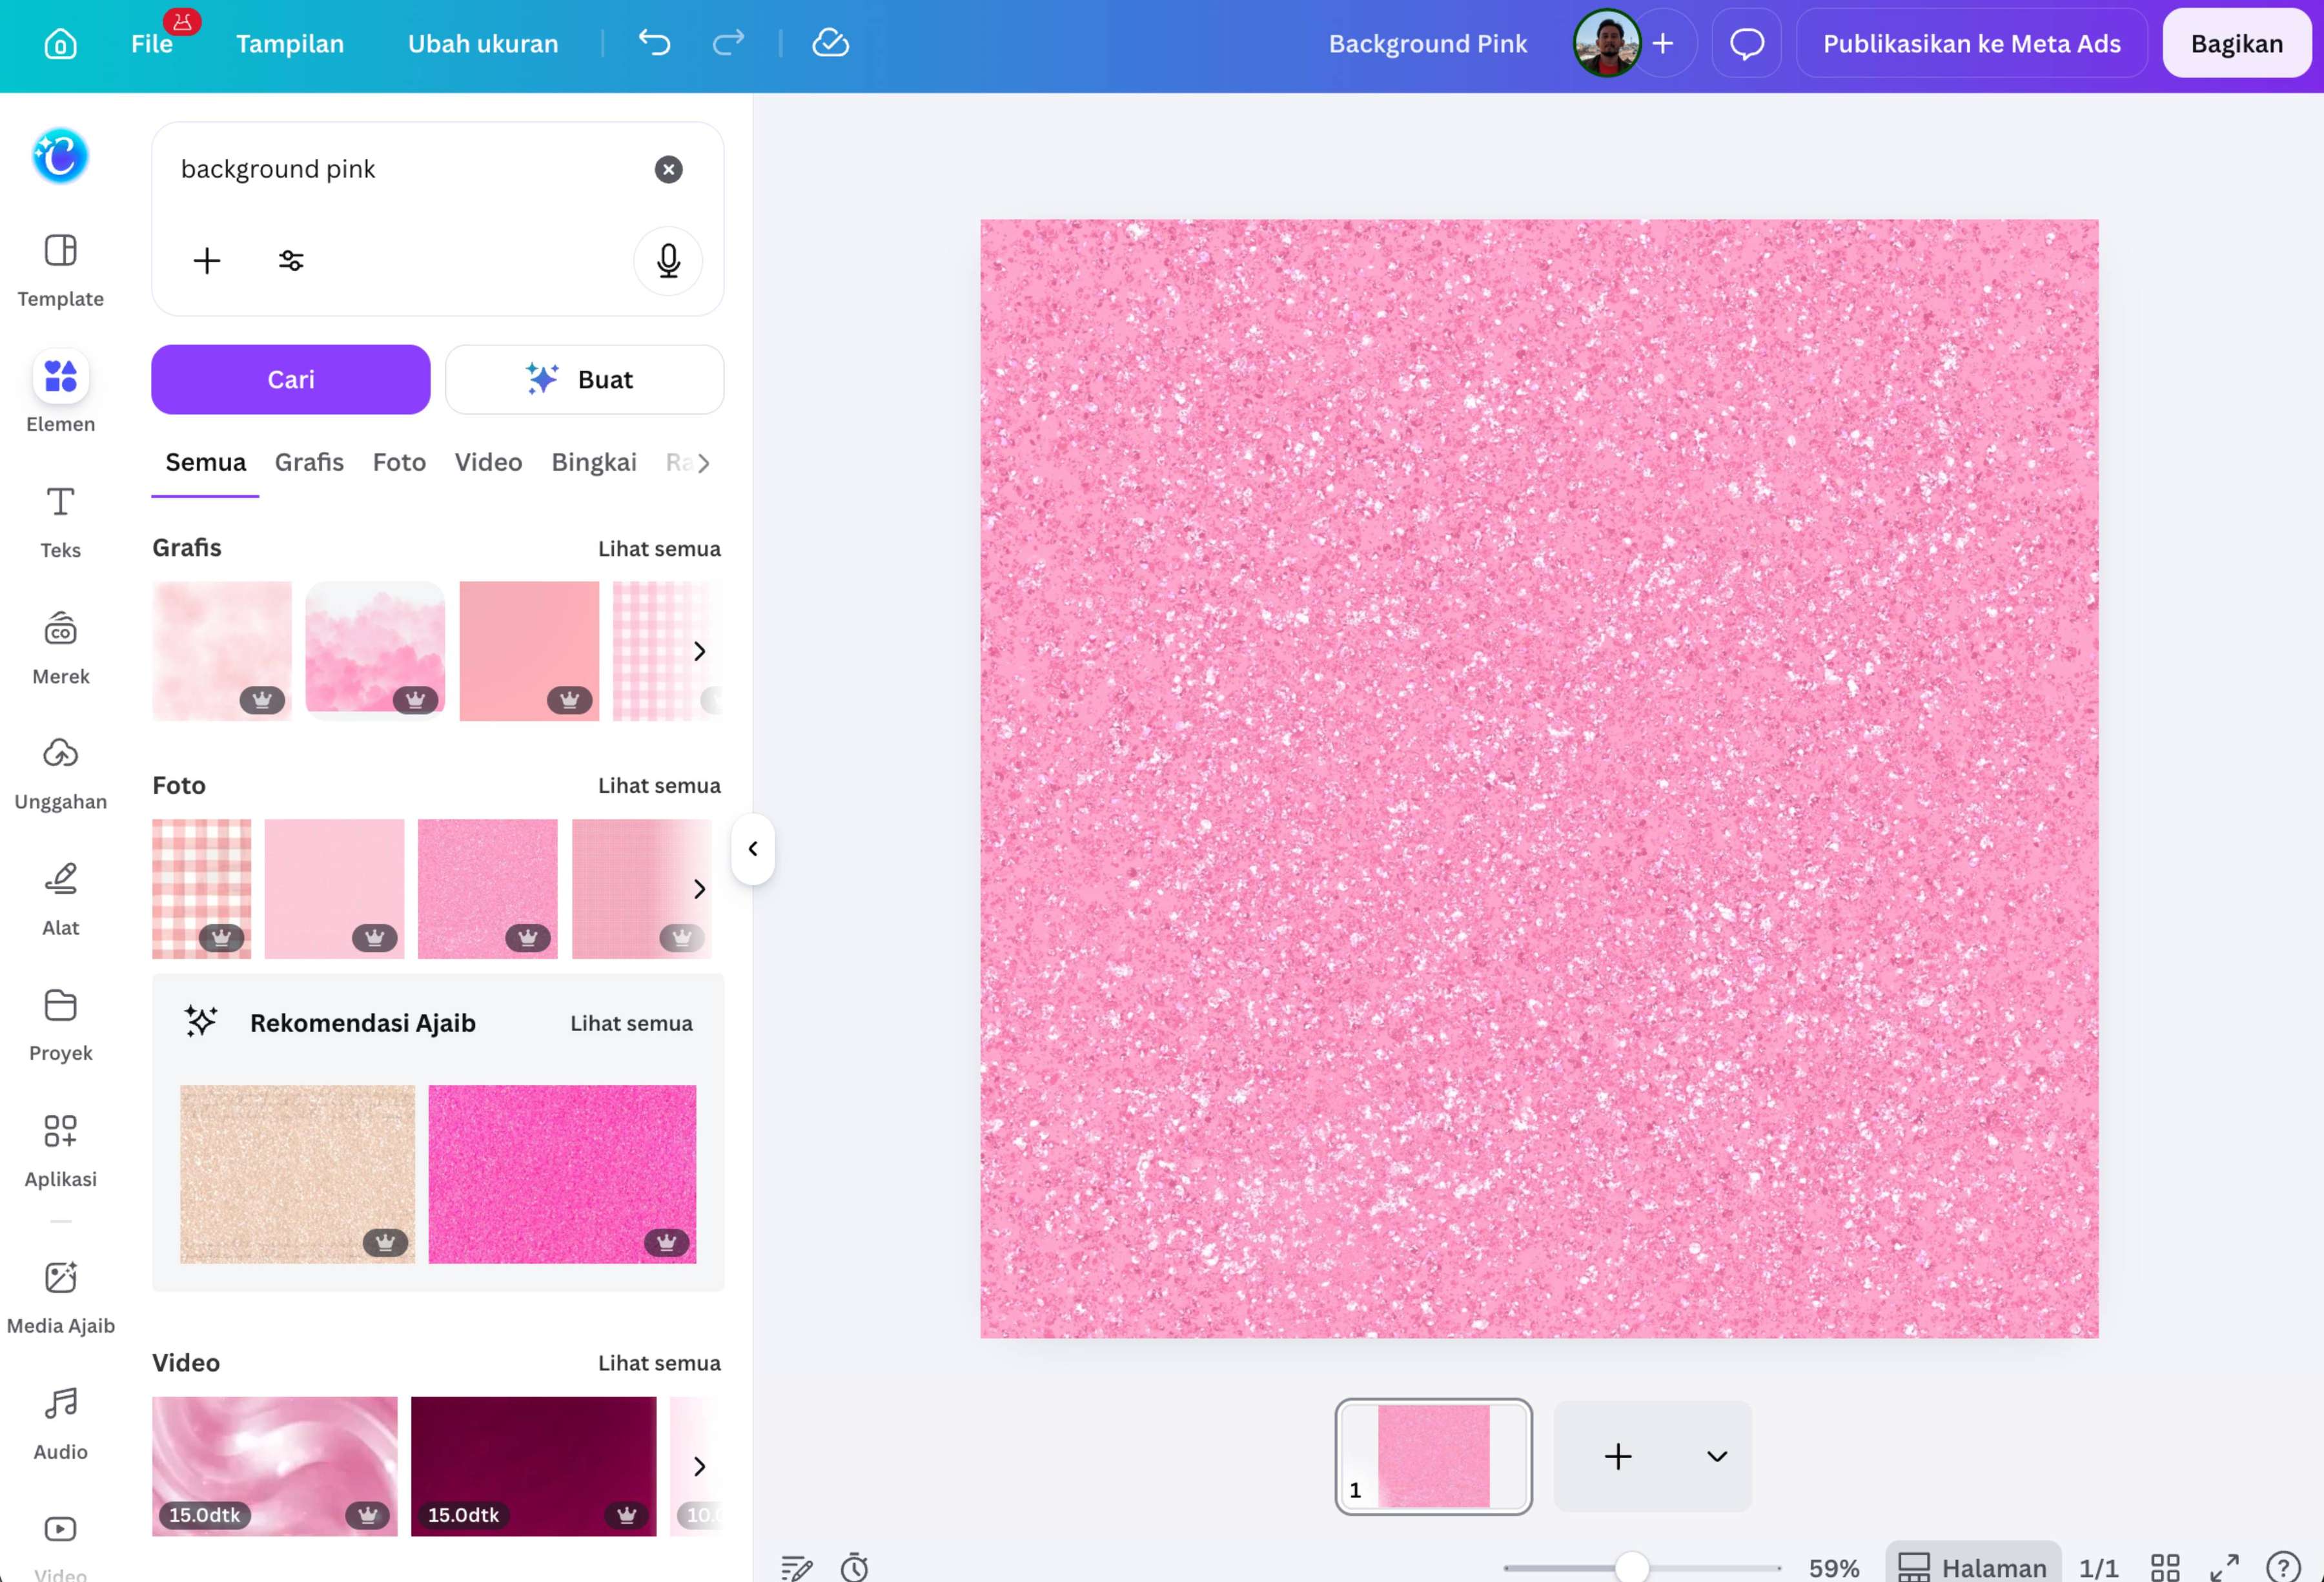Check cloud save status icon

[830, 43]
